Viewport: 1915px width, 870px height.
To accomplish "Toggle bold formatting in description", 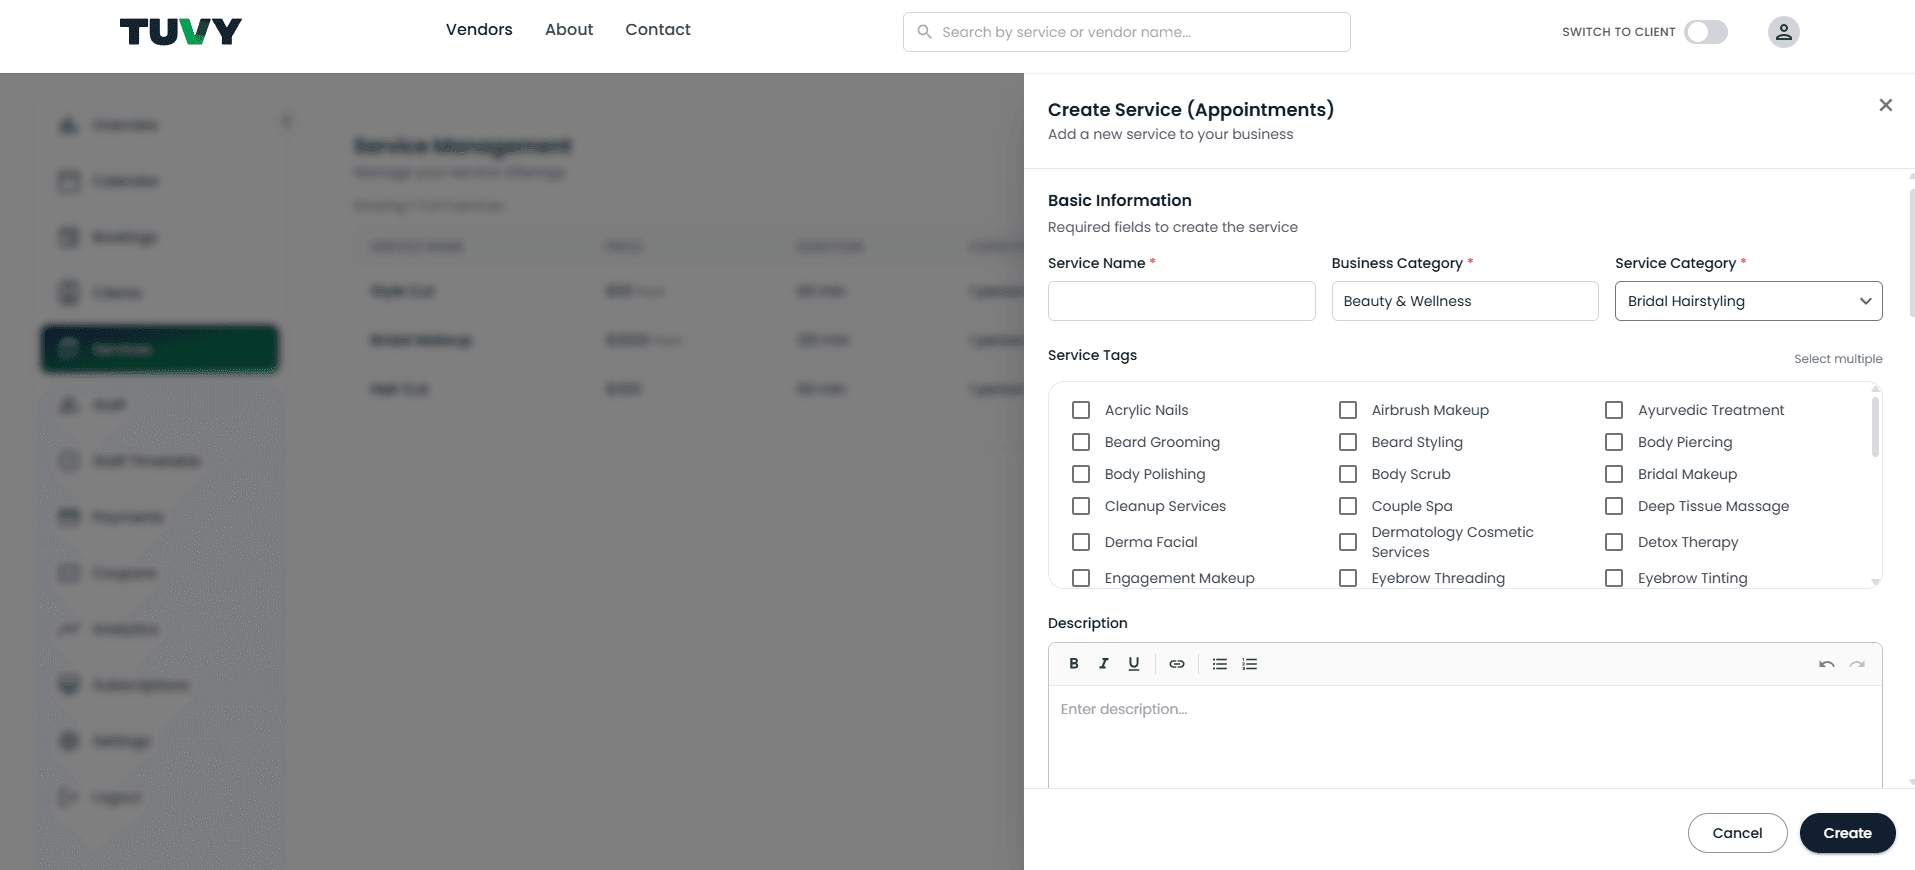I will [1074, 664].
